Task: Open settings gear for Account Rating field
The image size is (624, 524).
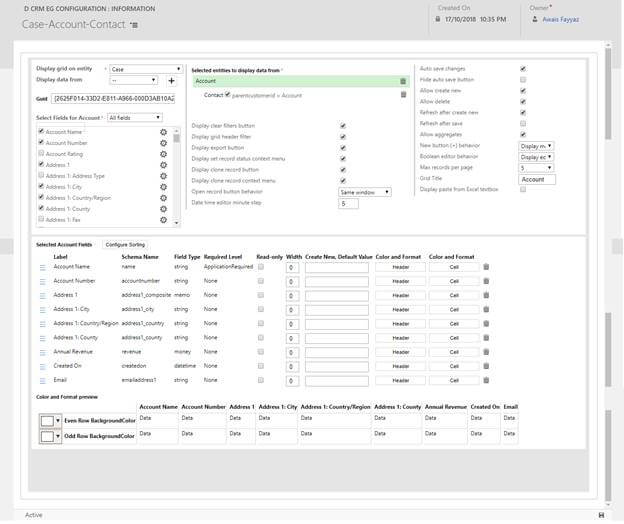Action: point(163,154)
